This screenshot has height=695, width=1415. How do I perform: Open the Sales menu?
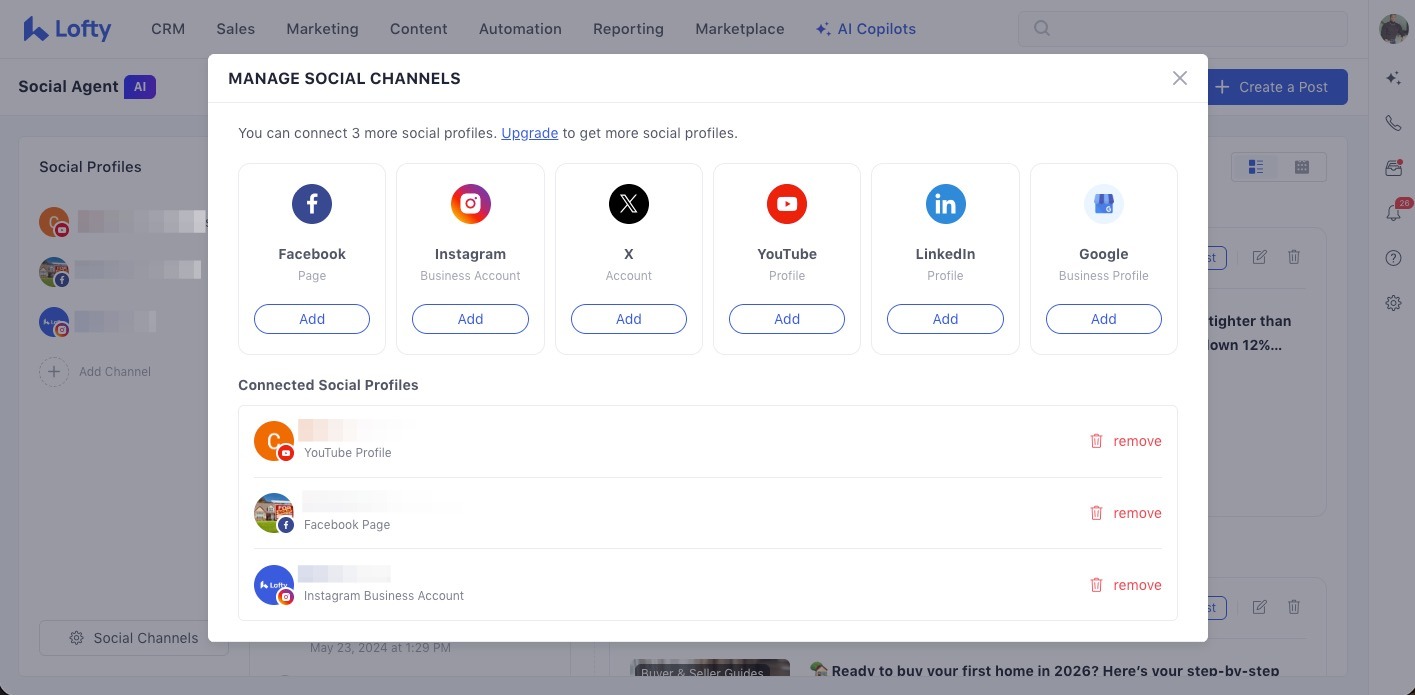[x=236, y=29]
